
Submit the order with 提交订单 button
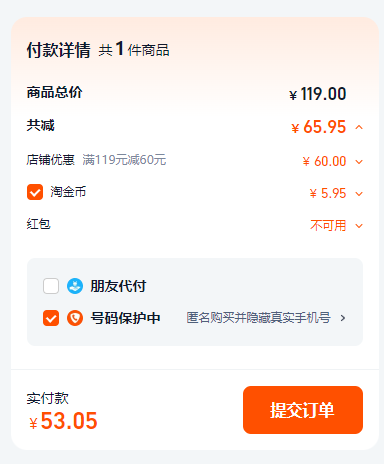tap(303, 410)
